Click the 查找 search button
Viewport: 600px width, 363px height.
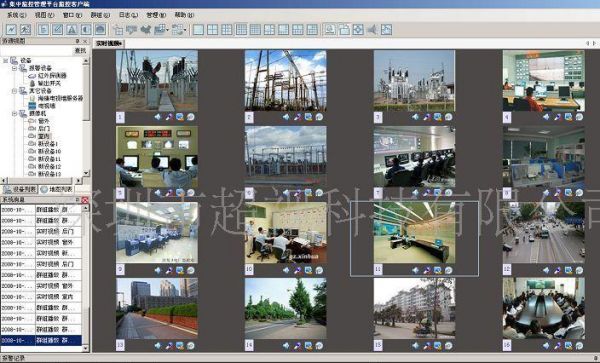coord(80,50)
